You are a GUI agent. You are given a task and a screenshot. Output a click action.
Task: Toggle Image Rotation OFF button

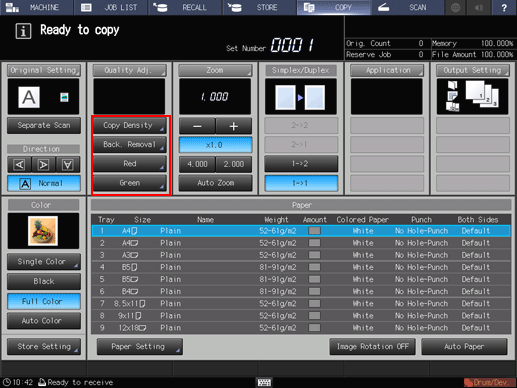[x=372, y=347]
